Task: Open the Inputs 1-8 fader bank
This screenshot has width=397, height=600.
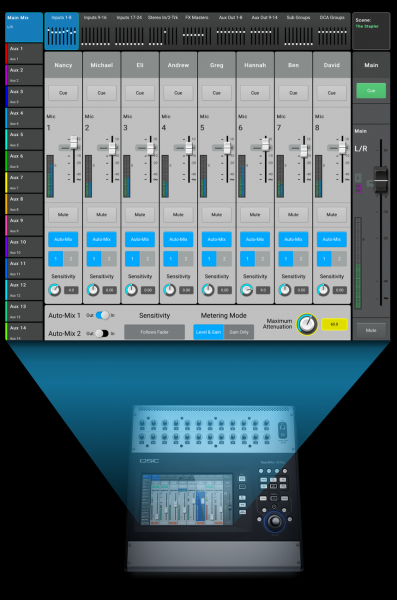Action: [62, 31]
